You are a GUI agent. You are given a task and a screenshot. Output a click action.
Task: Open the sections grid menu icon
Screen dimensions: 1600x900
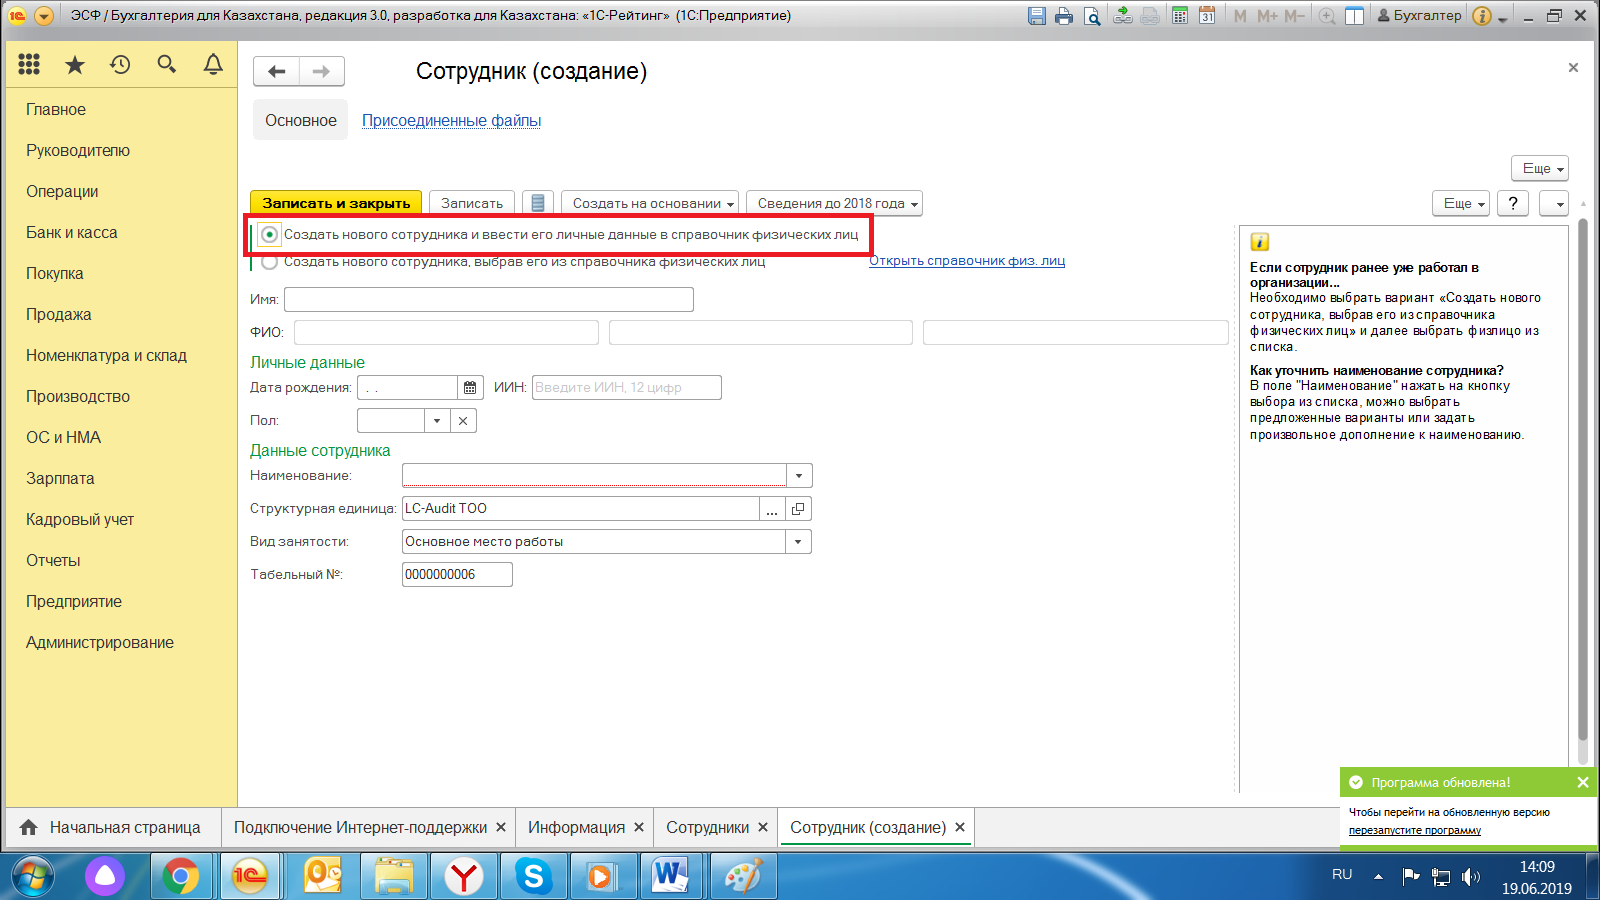point(29,64)
